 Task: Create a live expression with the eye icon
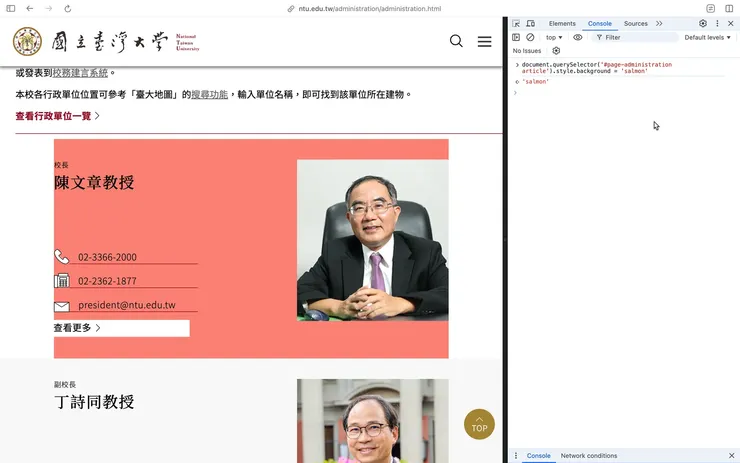point(578,37)
